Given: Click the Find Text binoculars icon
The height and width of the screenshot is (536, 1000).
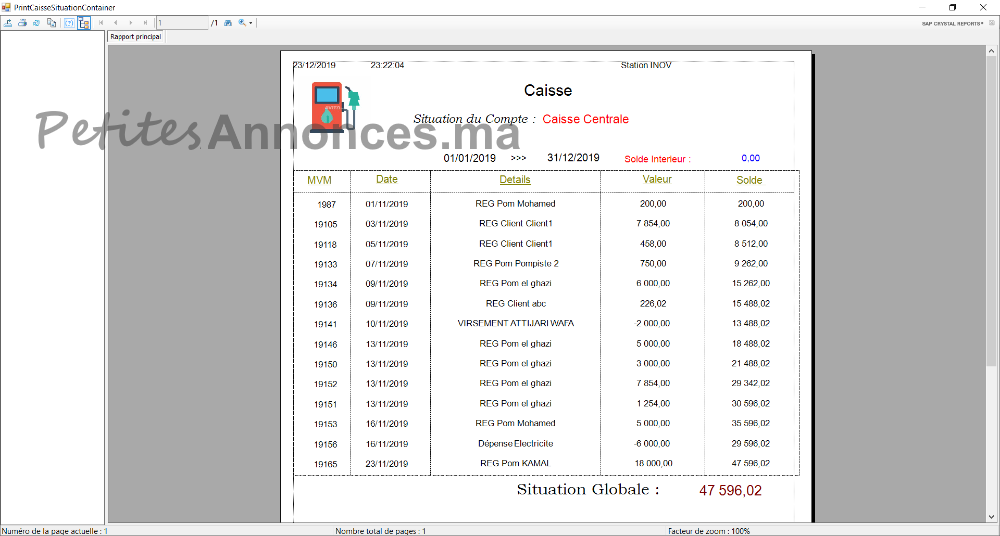Looking at the screenshot, I should pos(228,23).
